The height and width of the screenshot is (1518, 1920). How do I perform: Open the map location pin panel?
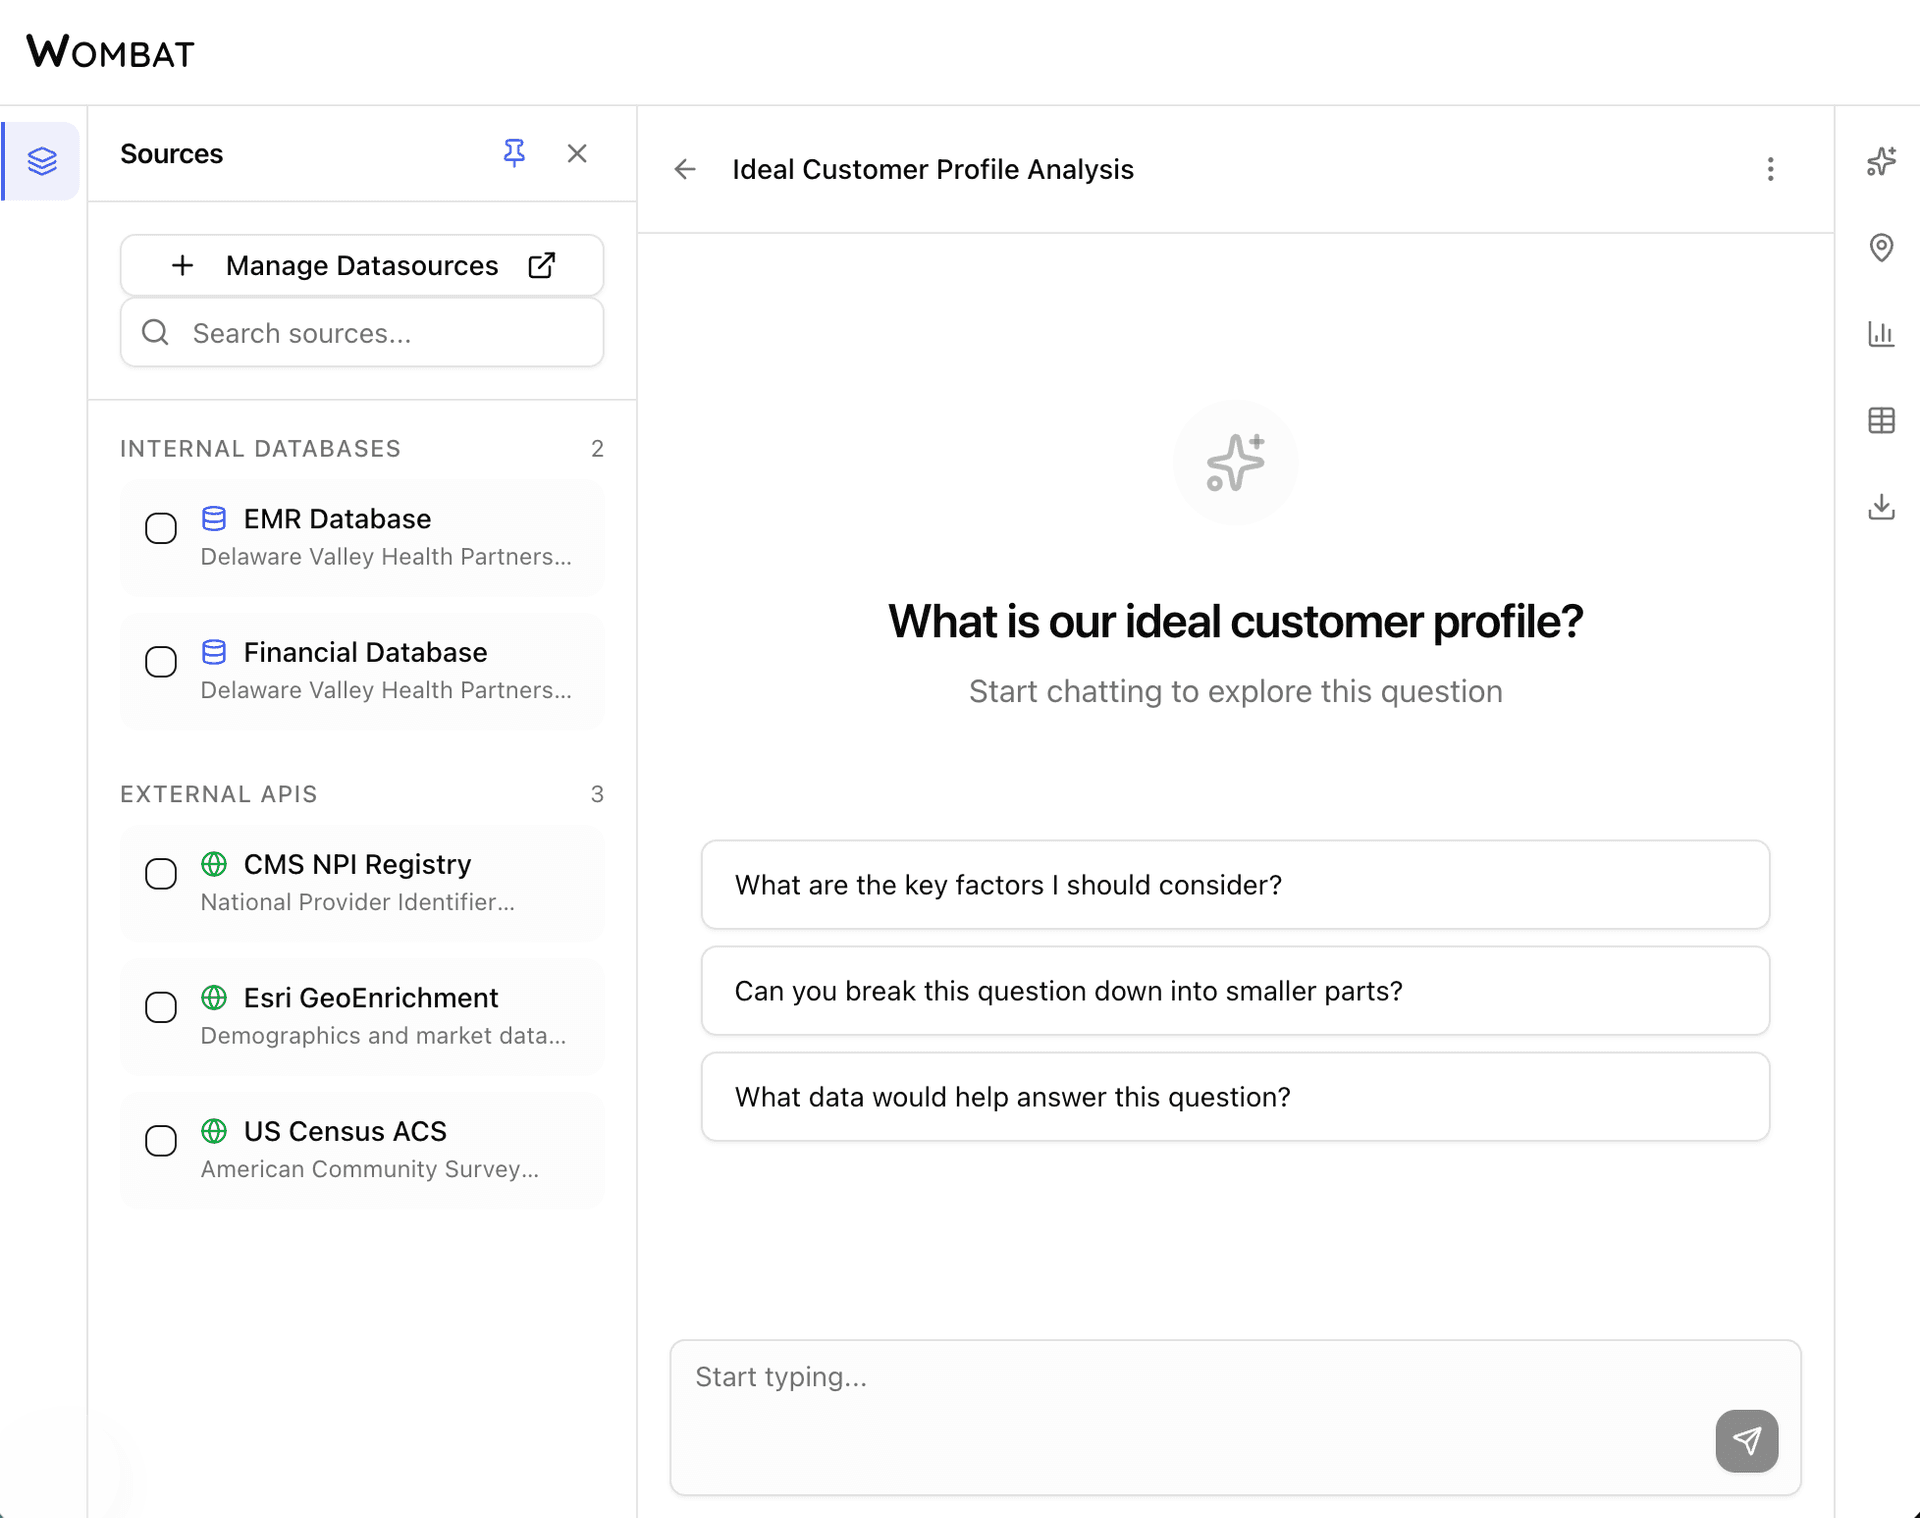click(x=1881, y=247)
